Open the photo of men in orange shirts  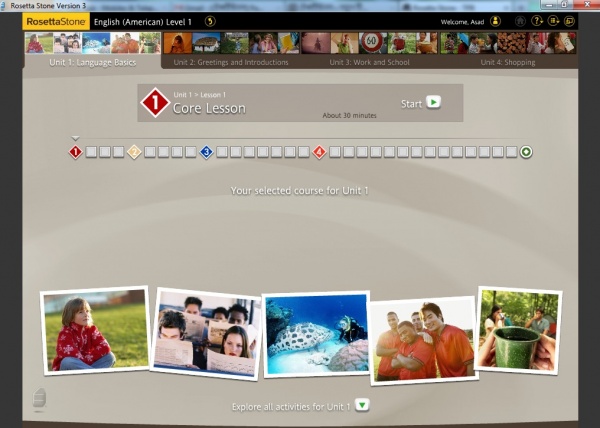tap(424, 340)
